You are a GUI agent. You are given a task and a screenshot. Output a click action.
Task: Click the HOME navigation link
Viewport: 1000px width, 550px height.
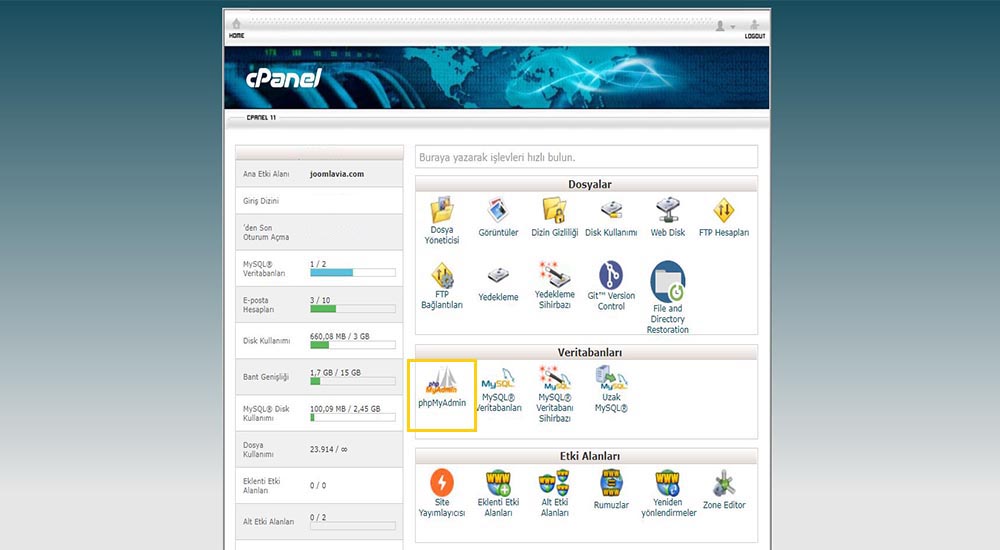point(236,28)
